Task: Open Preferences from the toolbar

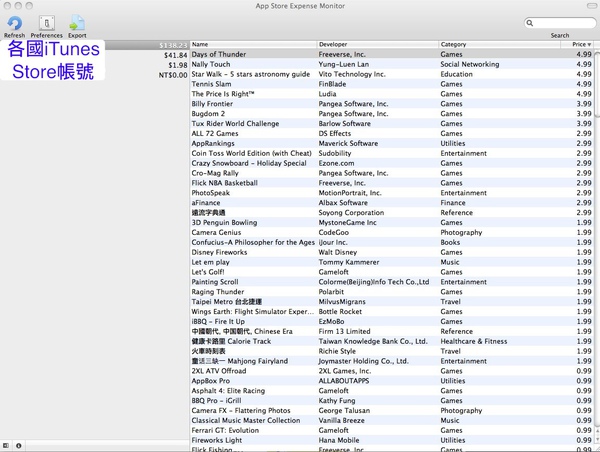Action: click(47, 24)
